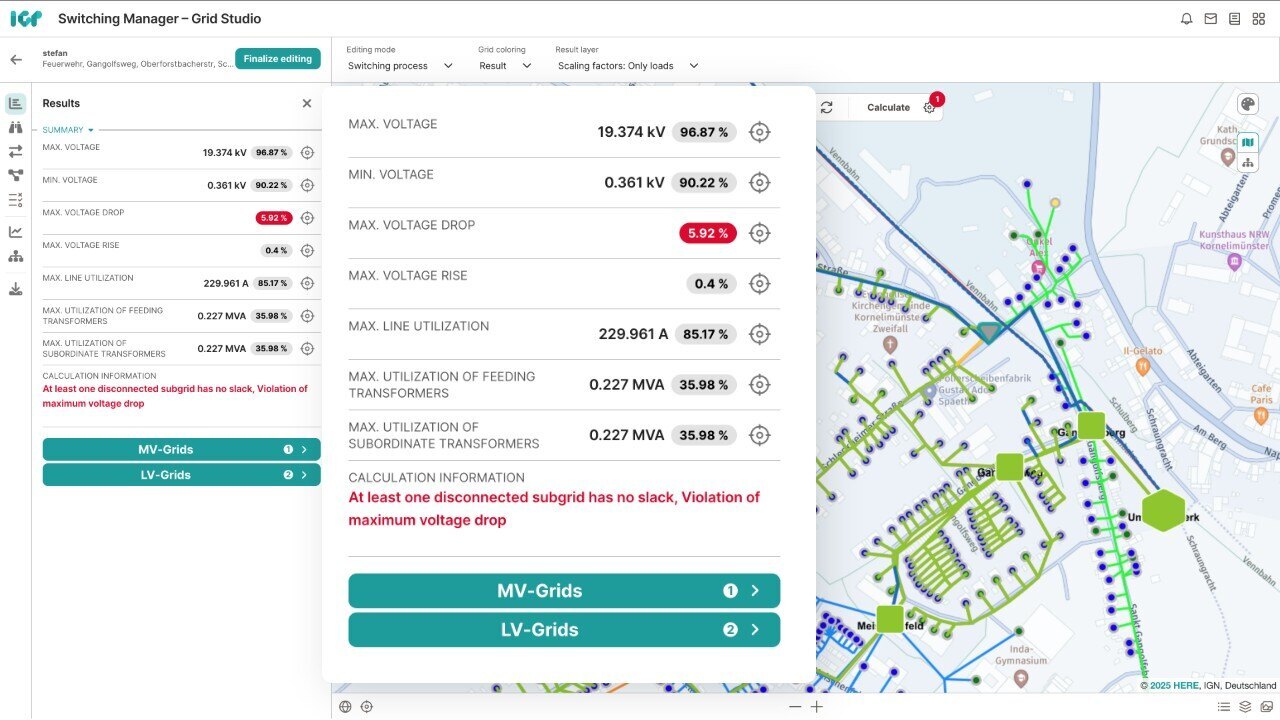The width and height of the screenshot is (1280, 720).
Task: Switch to schematic hierarchy view on map
Action: (x=1247, y=163)
